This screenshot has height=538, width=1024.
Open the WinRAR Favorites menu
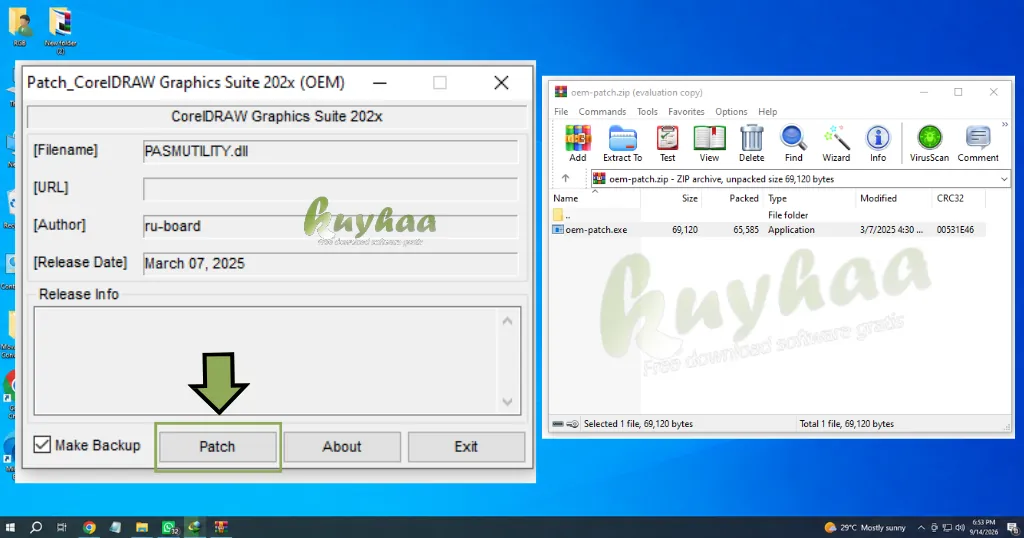686,112
